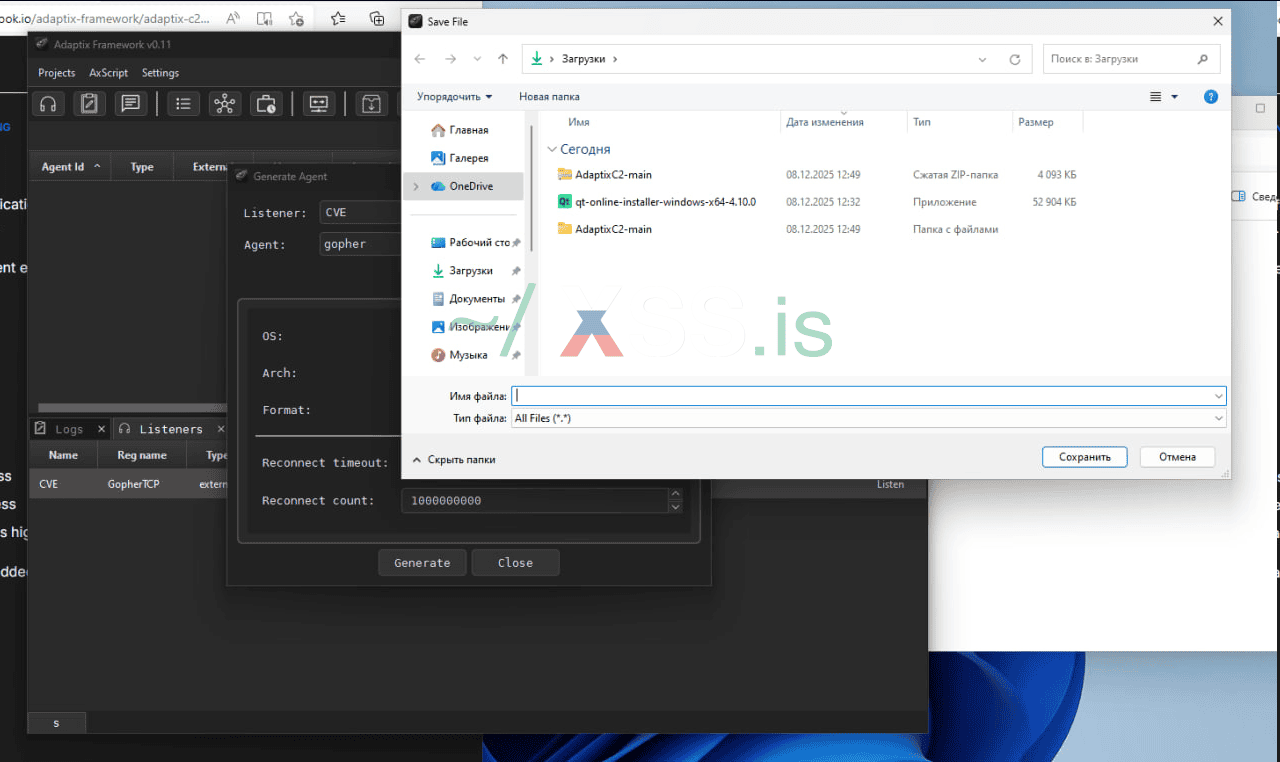This screenshot has width=1280, height=762.
Task: Decrease Reconnect count with the down arrow
Action: (676, 507)
